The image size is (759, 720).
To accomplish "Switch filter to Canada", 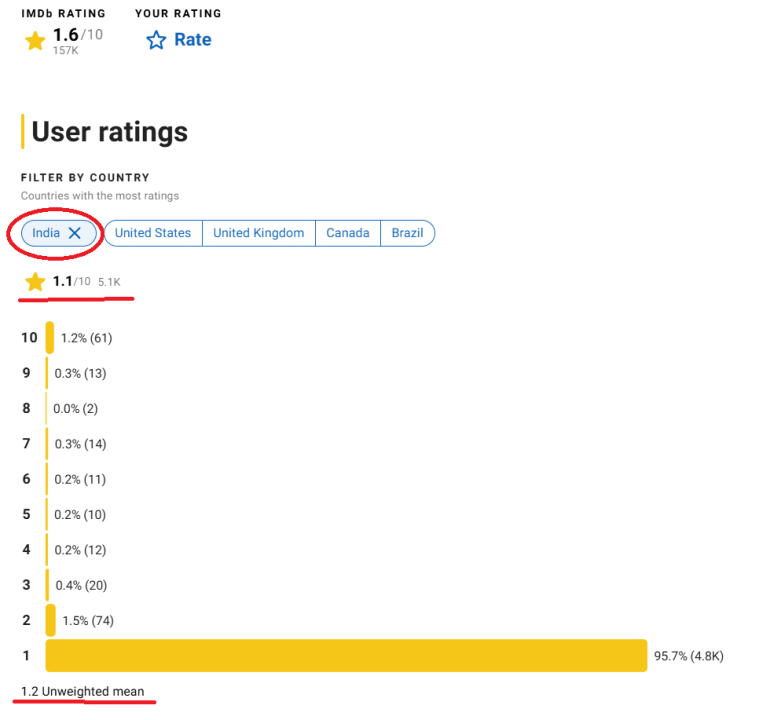I will 348,233.
